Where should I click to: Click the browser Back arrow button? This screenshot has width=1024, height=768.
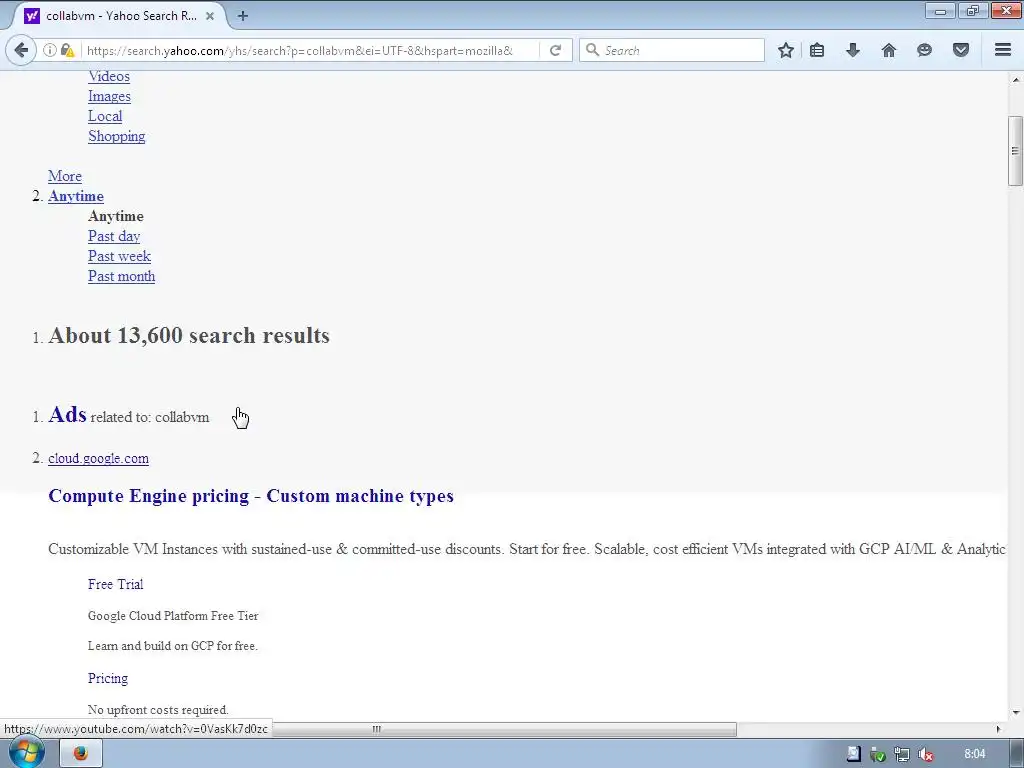[x=21, y=50]
